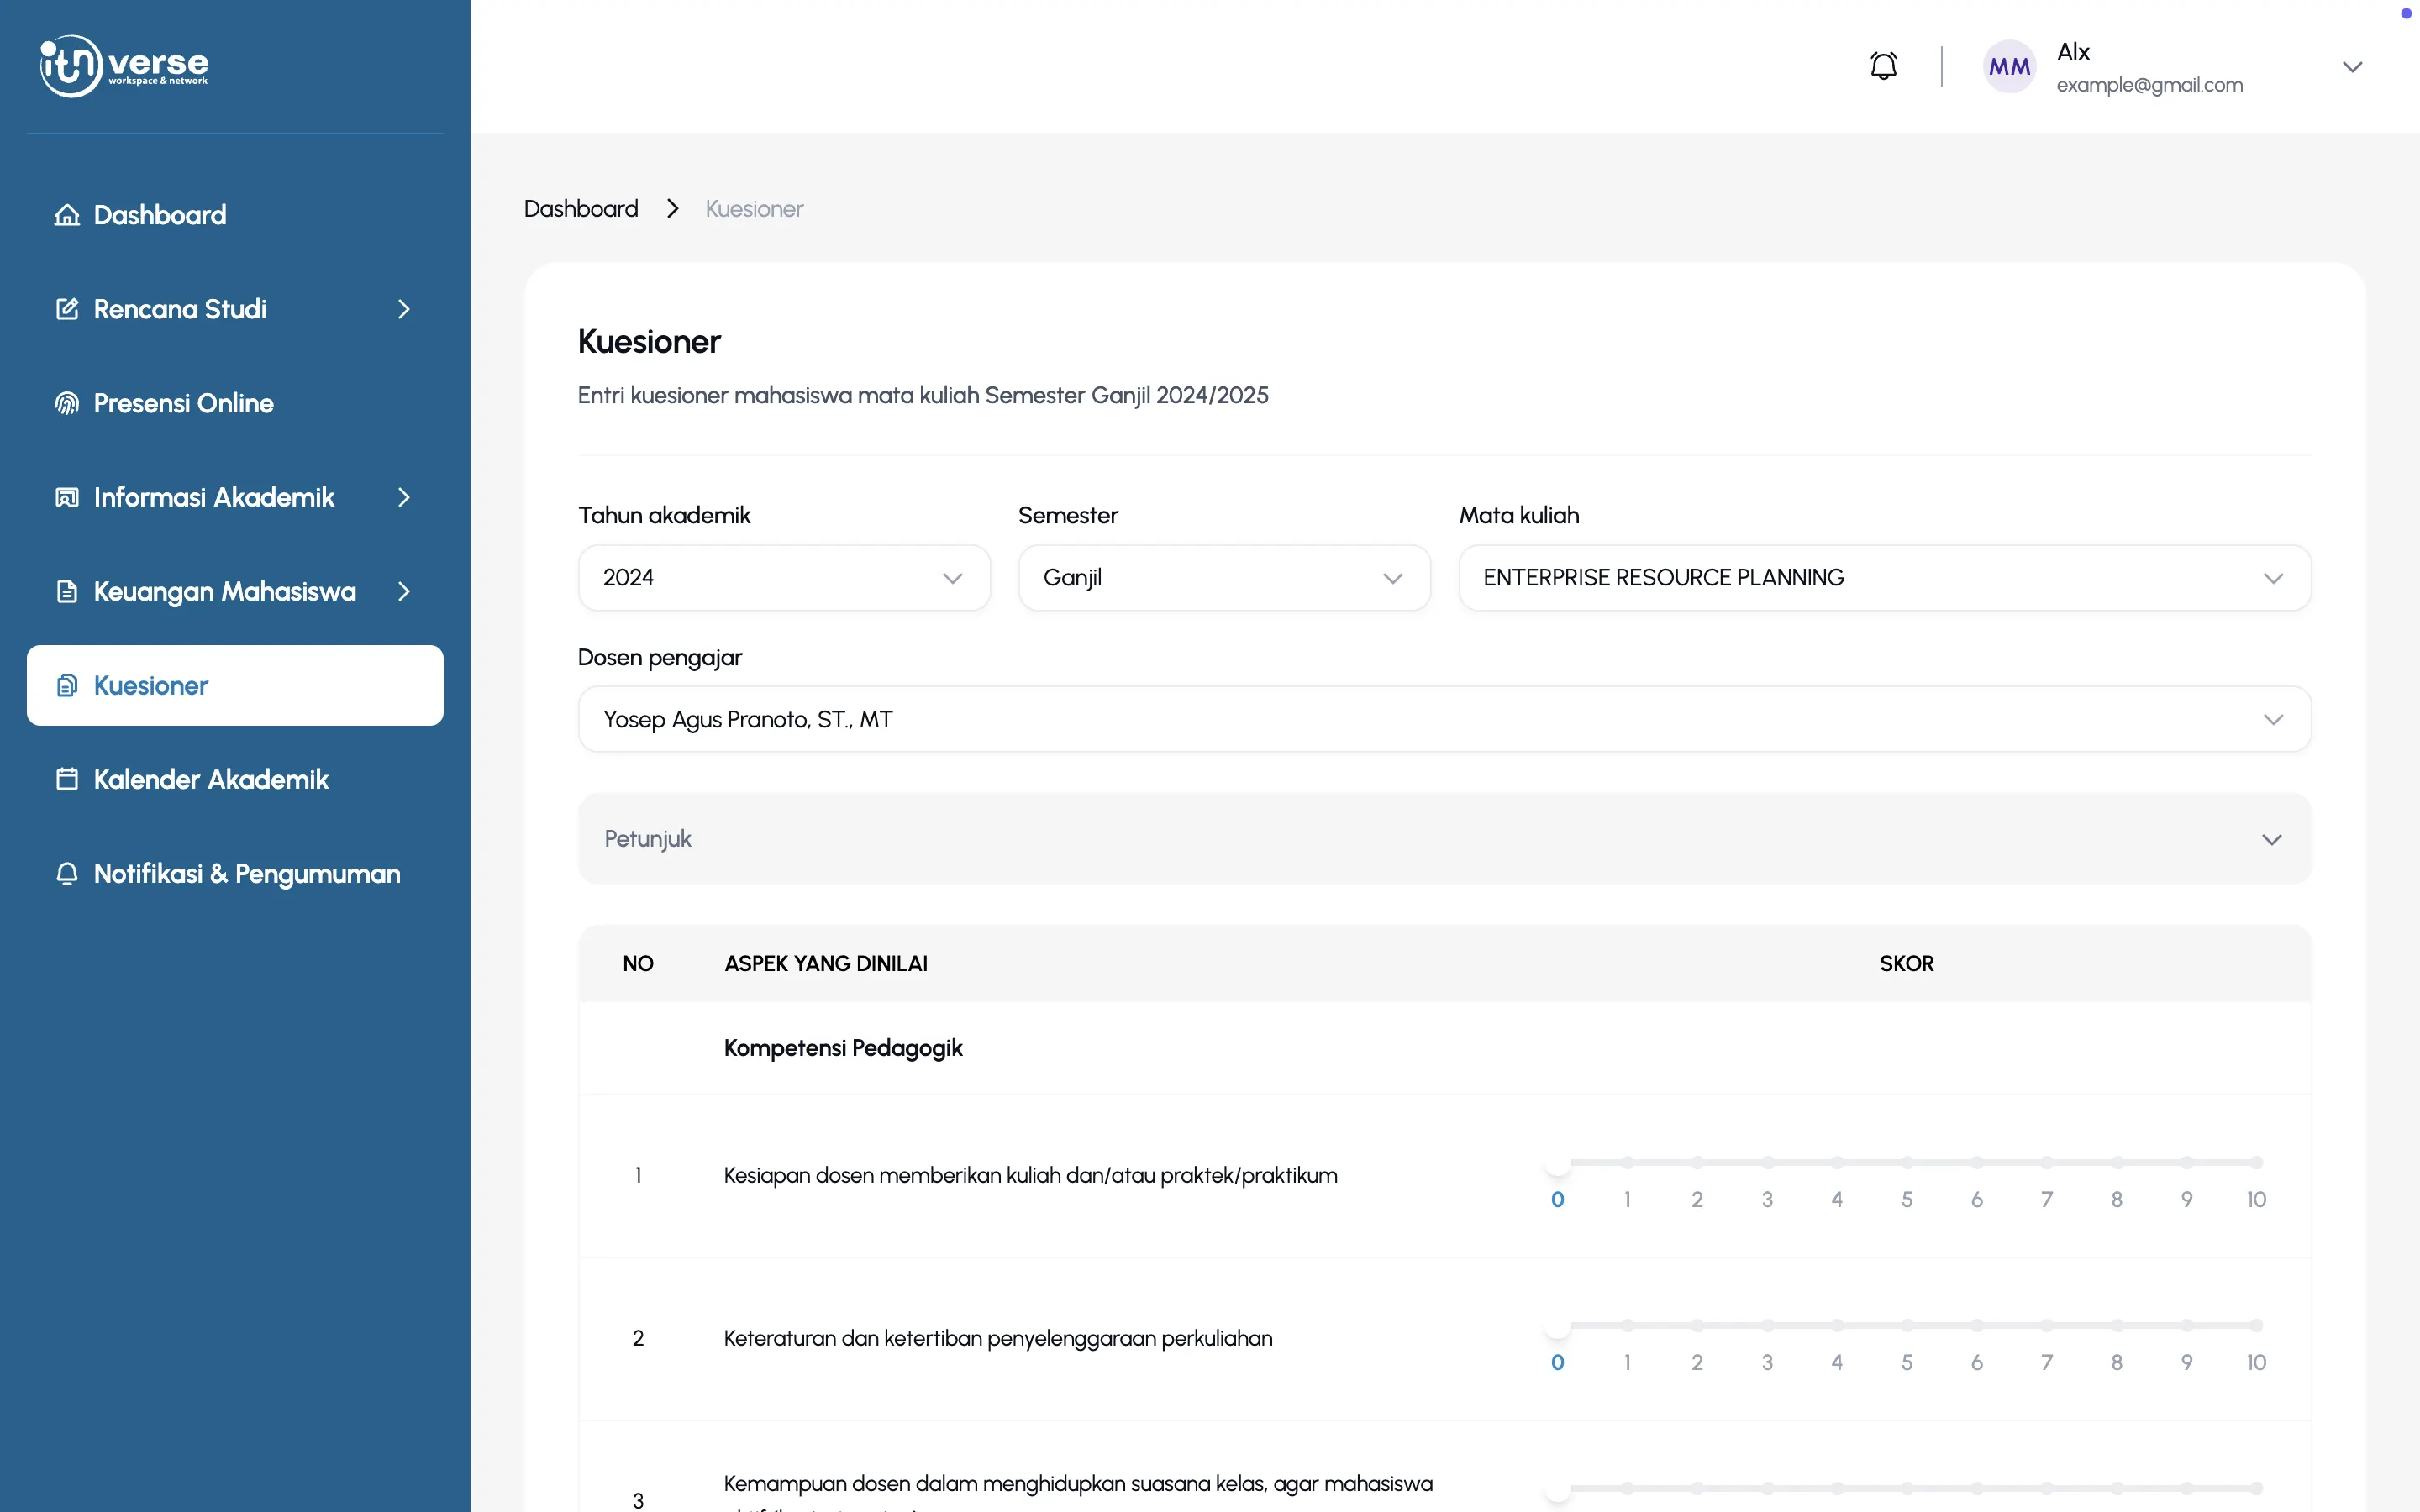Image resolution: width=2420 pixels, height=1512 pixels.
Task: Click the Kuesioner sidebar icon
Action: [x=67, y=685]
